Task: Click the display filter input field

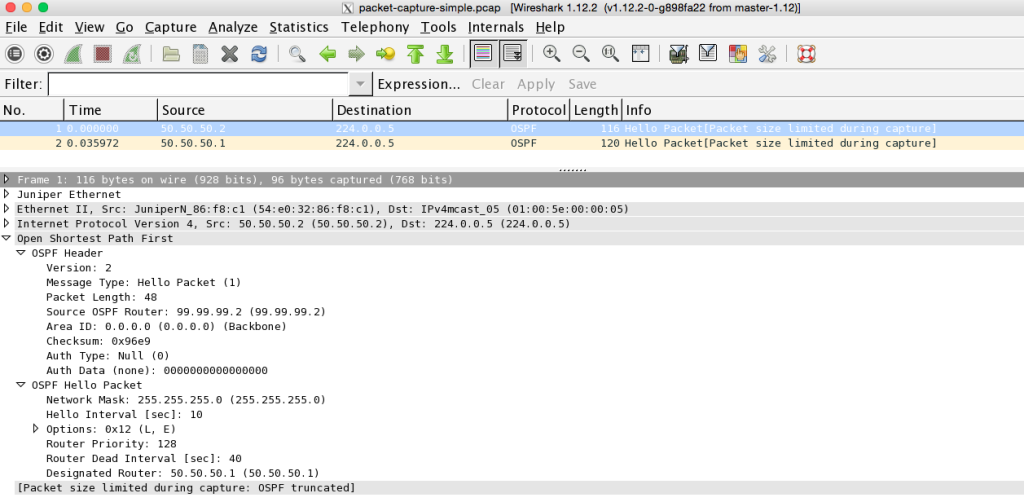Action: tap(199, 84)
